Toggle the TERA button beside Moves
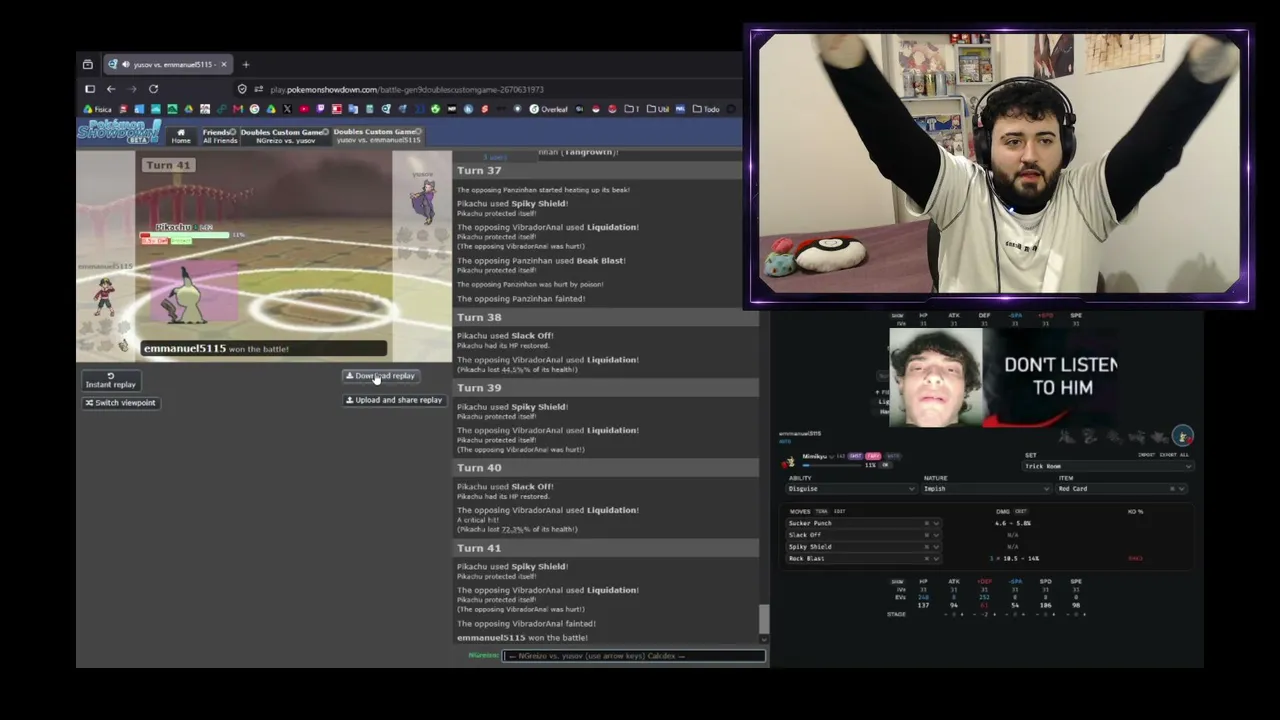Viewport: 1280px width, 720px height. (821, 511)
